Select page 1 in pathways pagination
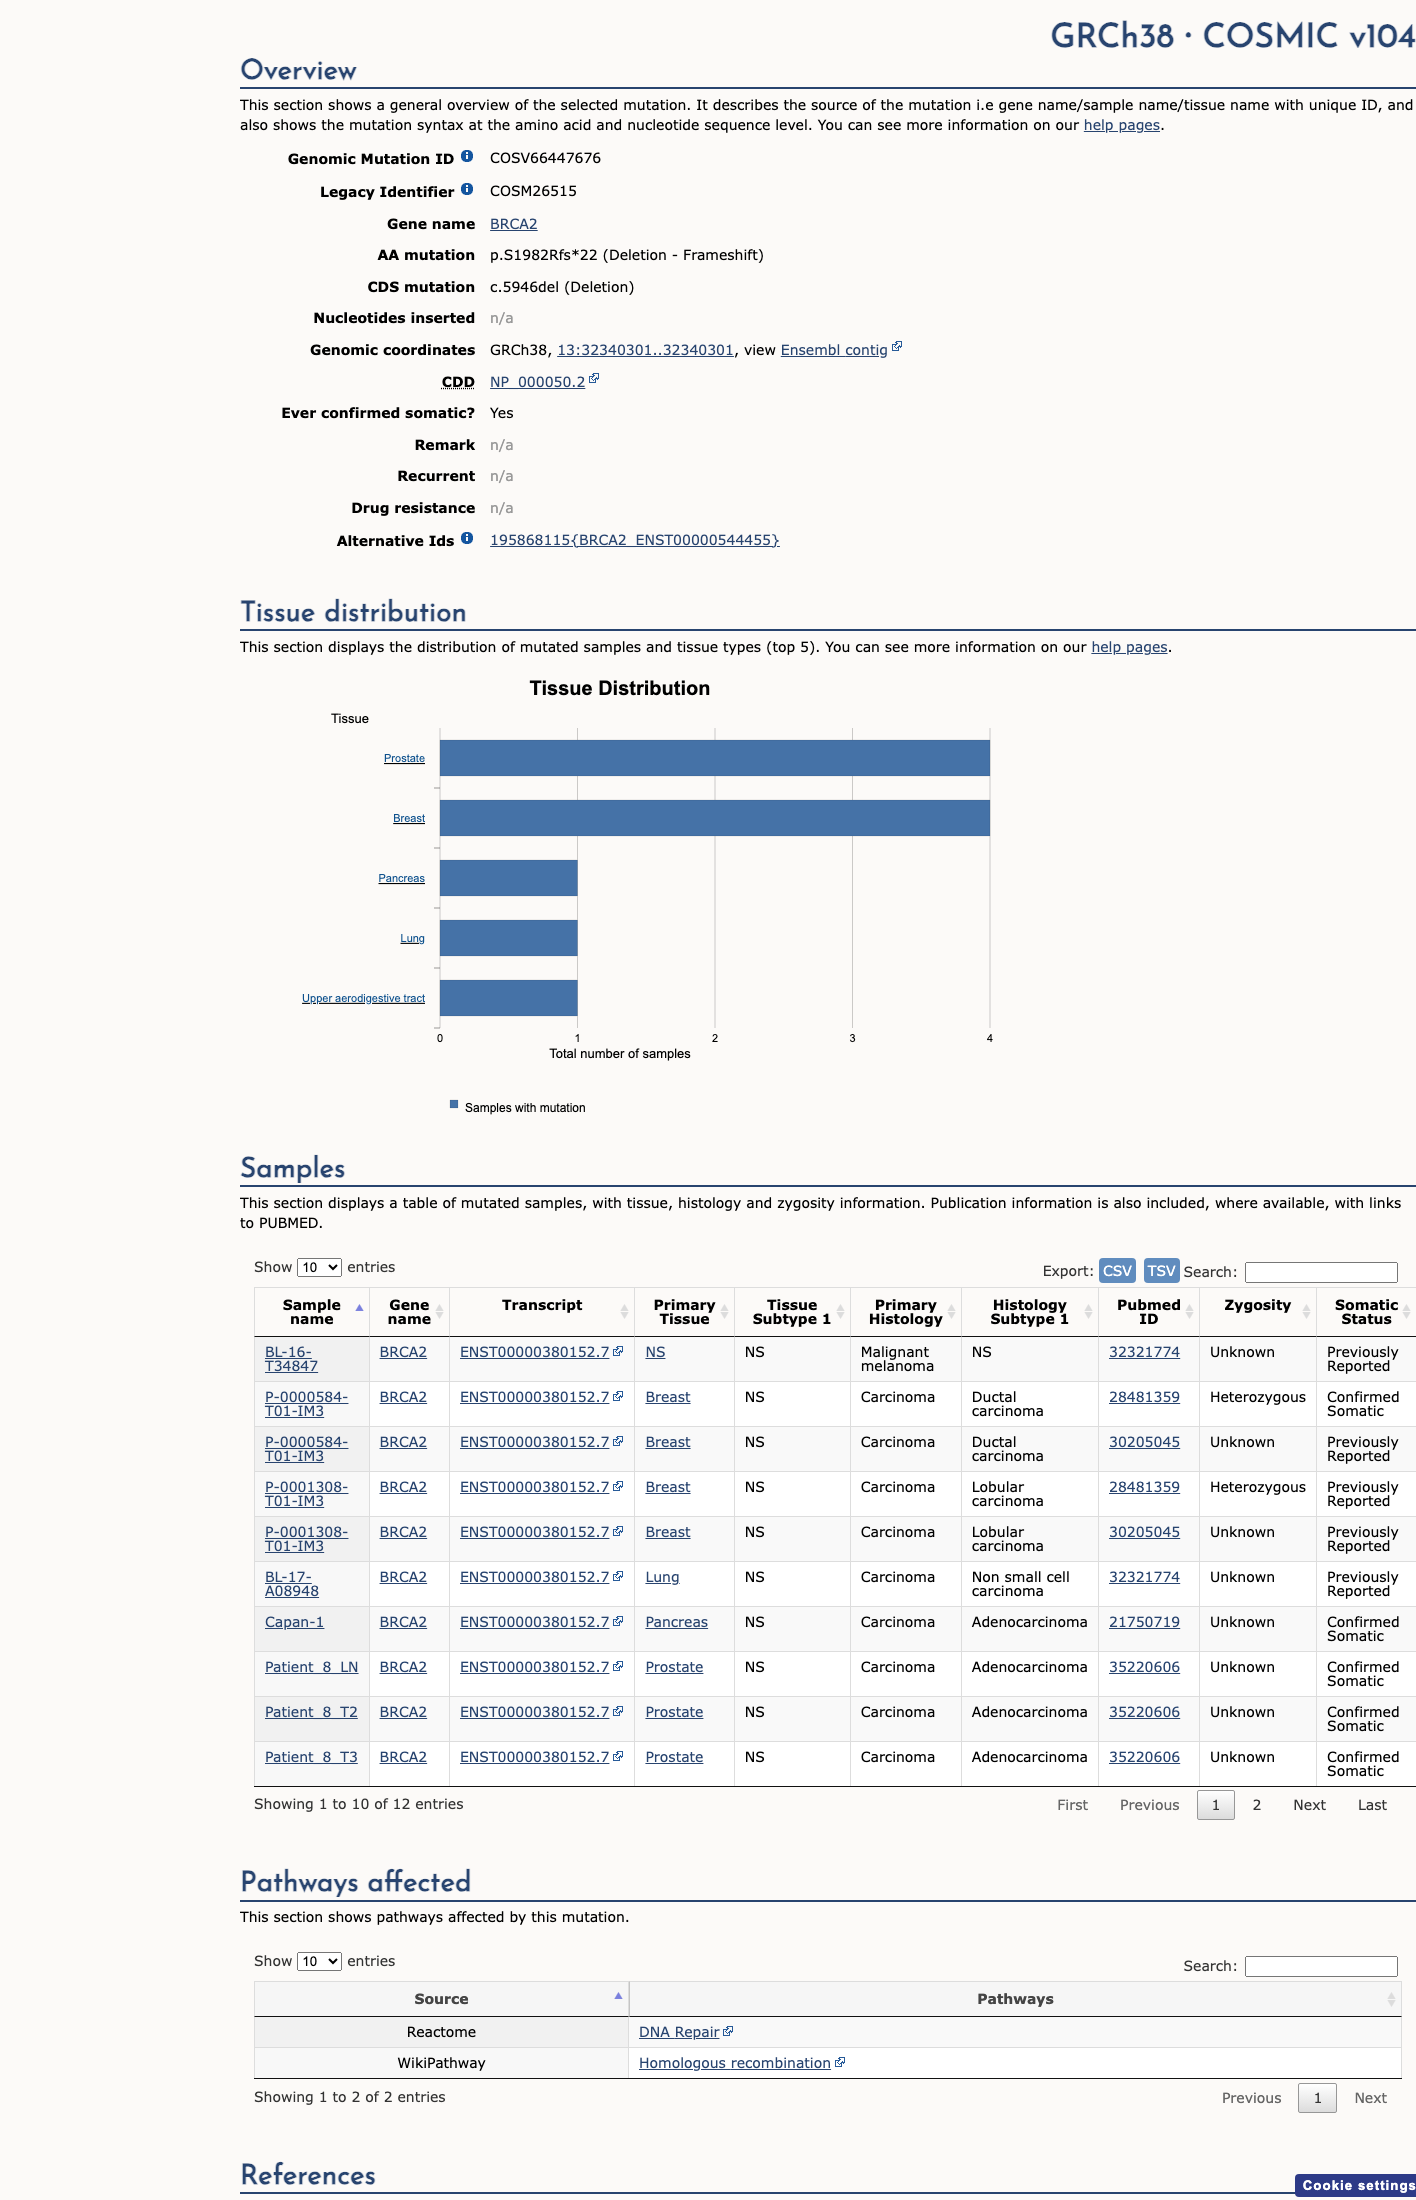Image resolution: width=1416 pixels, height=2200 pixels. click(1317, 2098)
